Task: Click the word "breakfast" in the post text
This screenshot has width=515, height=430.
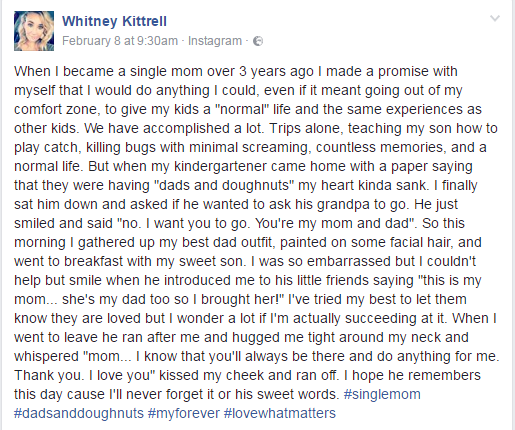Action: point(93,261)
